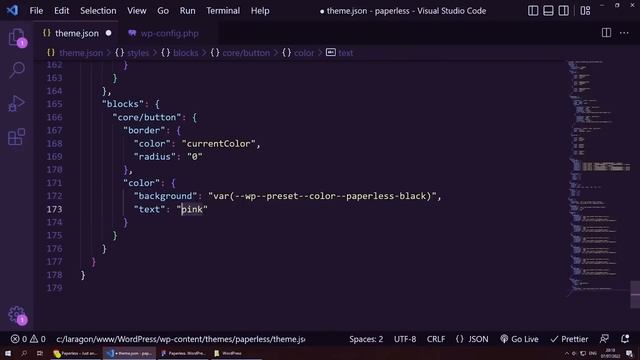The height and width of the screenshot is (360, 640).
Task: Click the "pink" value text
Action: coord(192,209)
